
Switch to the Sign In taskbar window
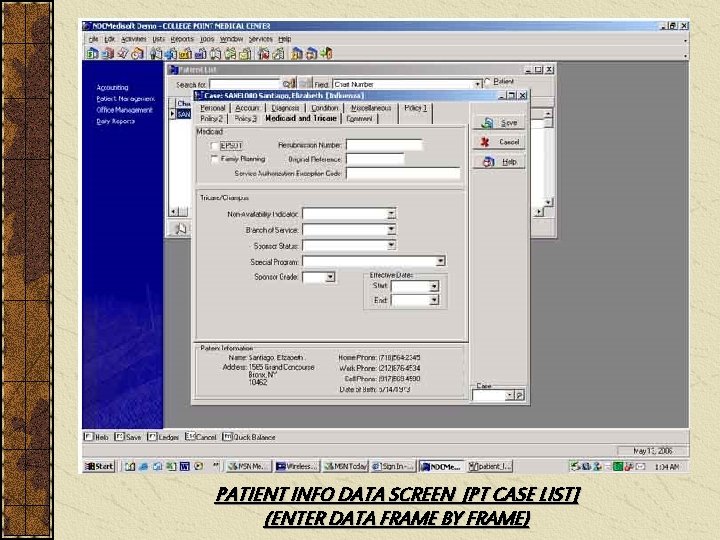click(393, 466)
